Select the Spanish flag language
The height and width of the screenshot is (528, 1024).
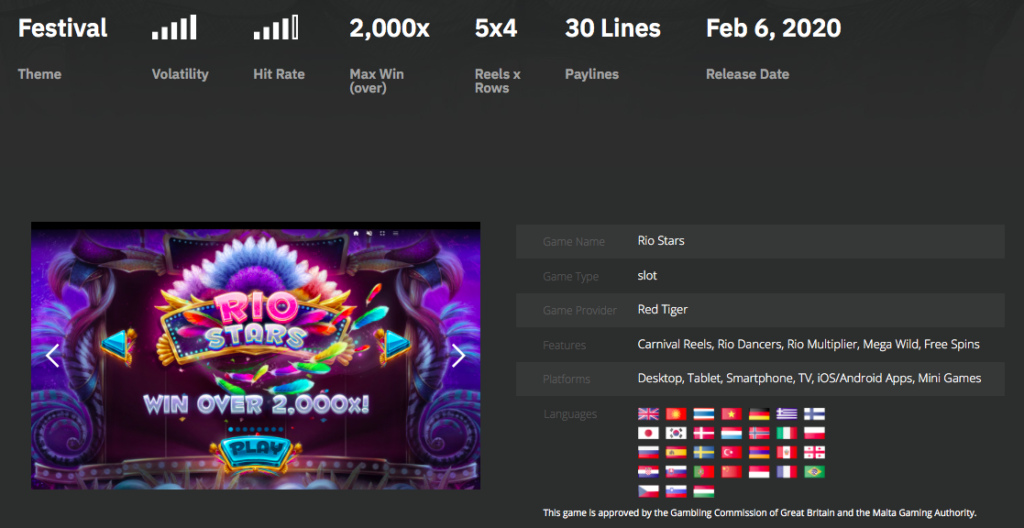pyautogui.click(x=676, y=452)
